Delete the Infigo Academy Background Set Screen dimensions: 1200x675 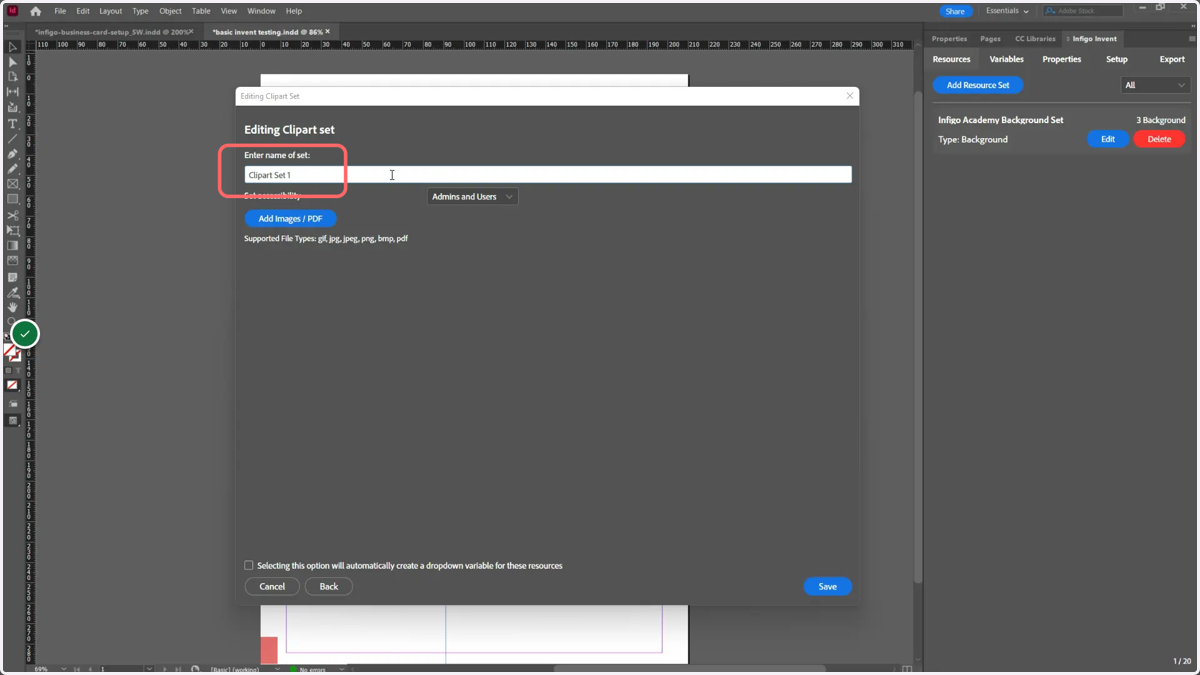(1159, 140)
